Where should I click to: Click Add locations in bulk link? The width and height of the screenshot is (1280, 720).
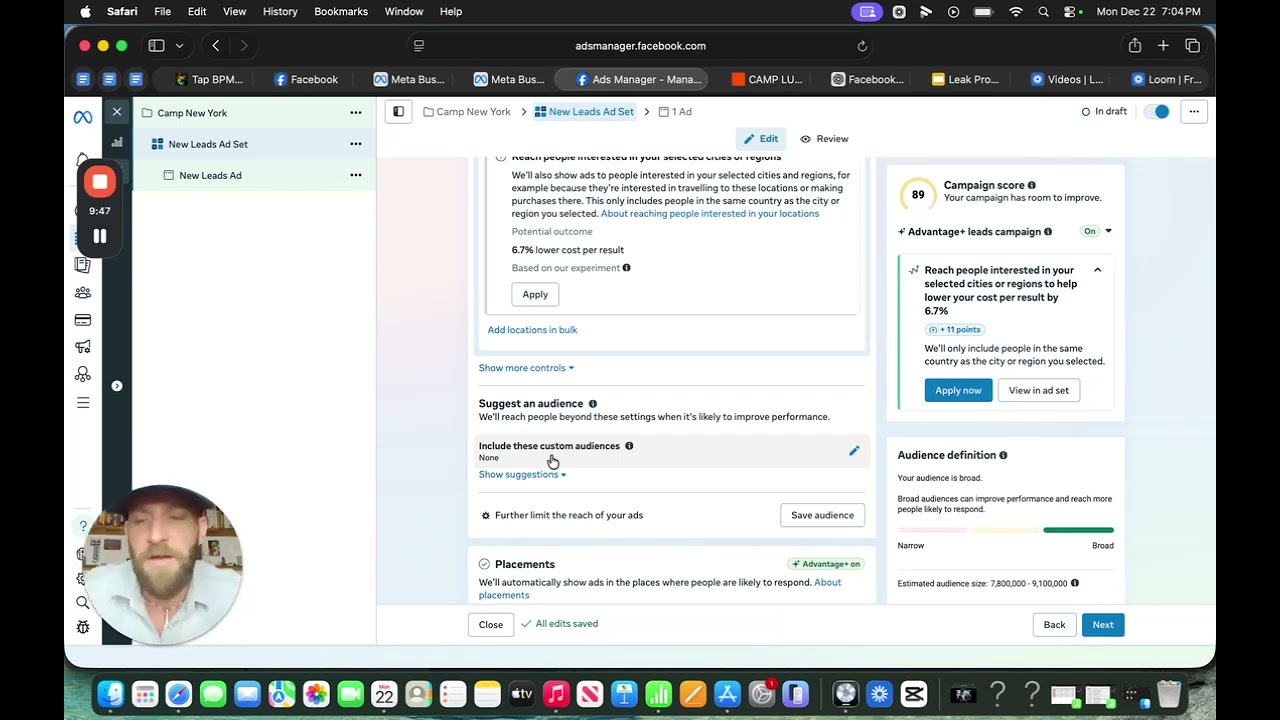pyautogui.click(x=532, y=330)
